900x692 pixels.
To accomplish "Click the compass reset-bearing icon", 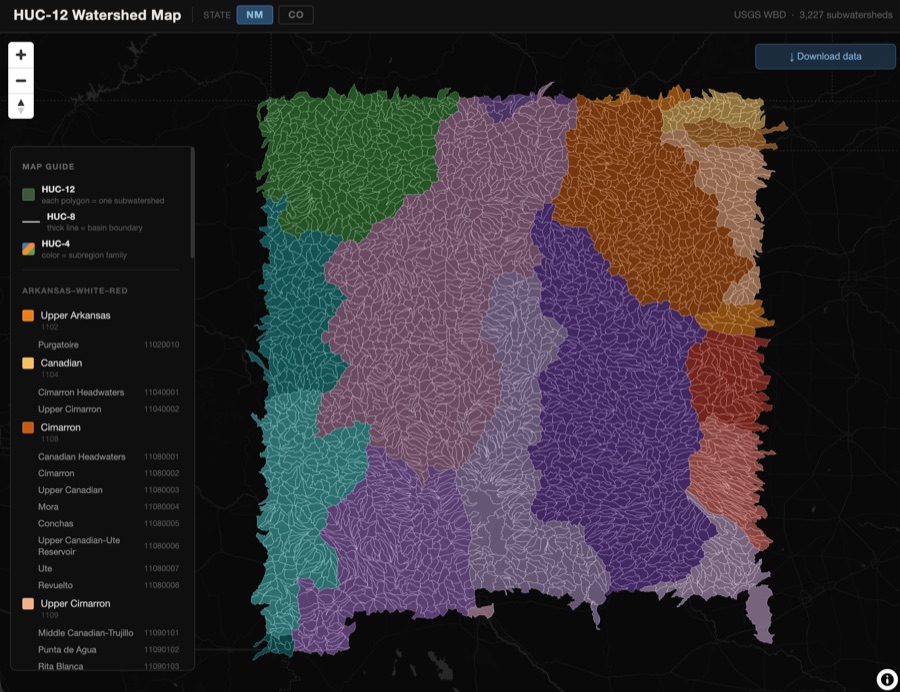I will pyautogui.click(x=20, y=106).
